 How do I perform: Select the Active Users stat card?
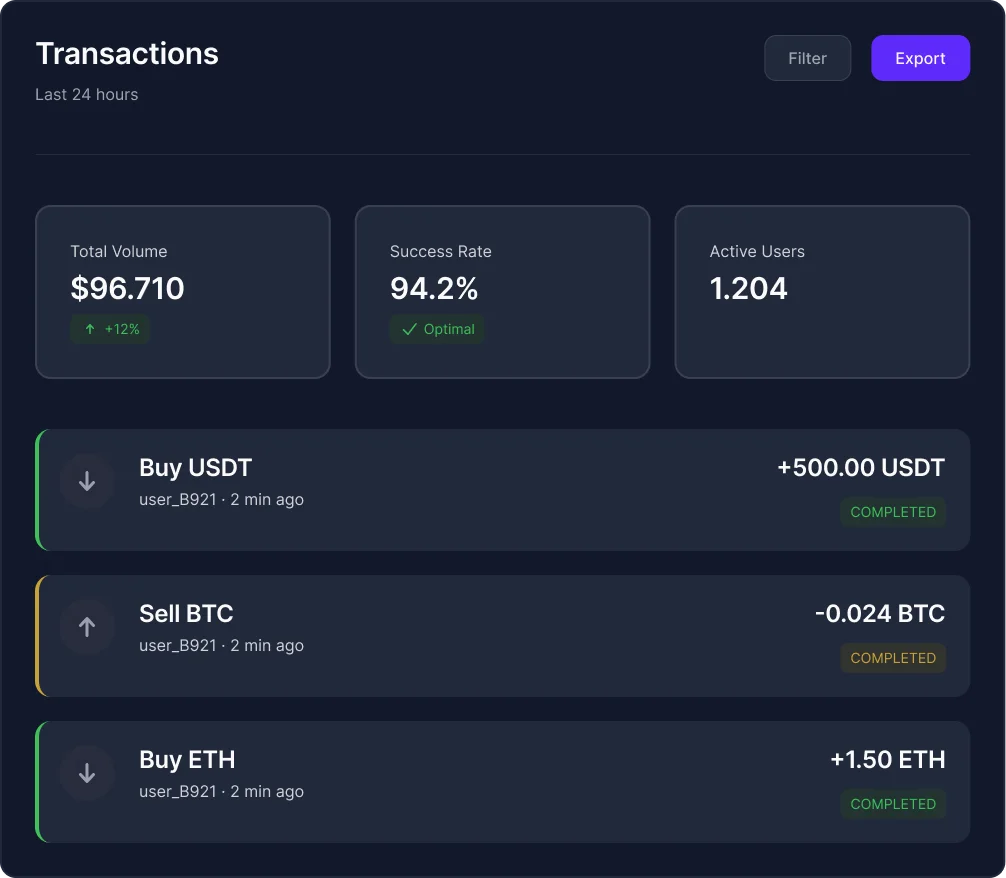click(822, 292)
